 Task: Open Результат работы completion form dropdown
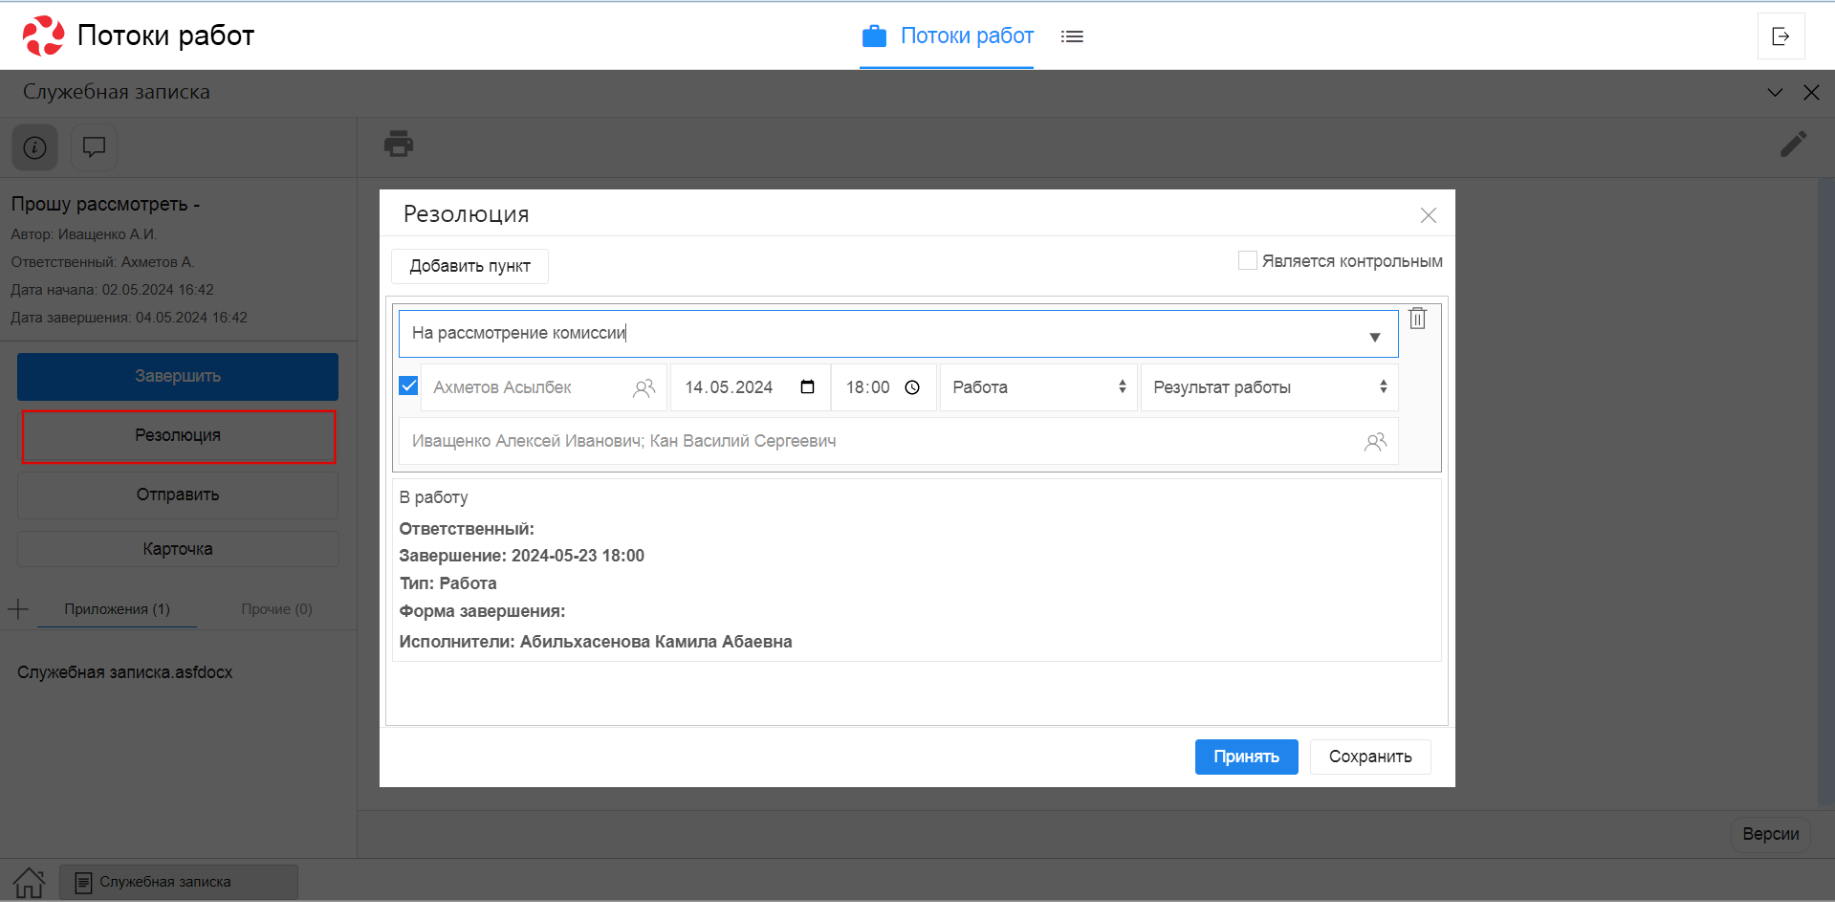click(1270, 387)
